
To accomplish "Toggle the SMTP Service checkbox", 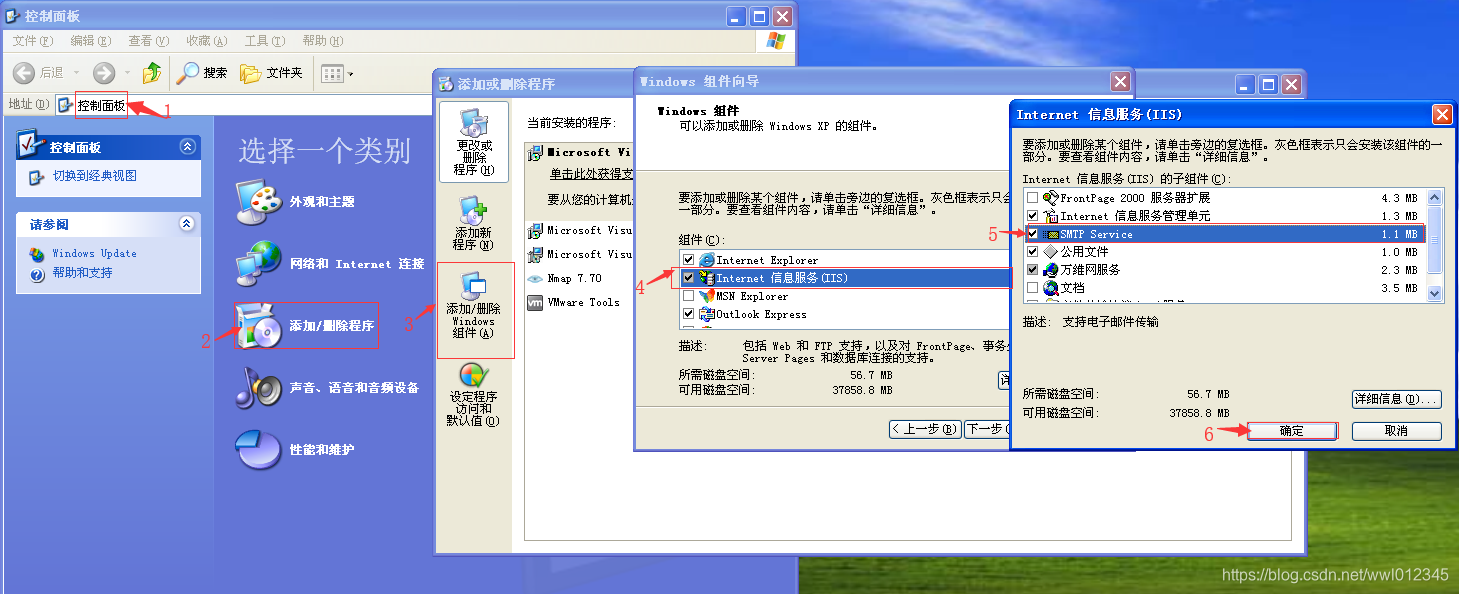I will pyautogui.click(x=1033, y=234).
